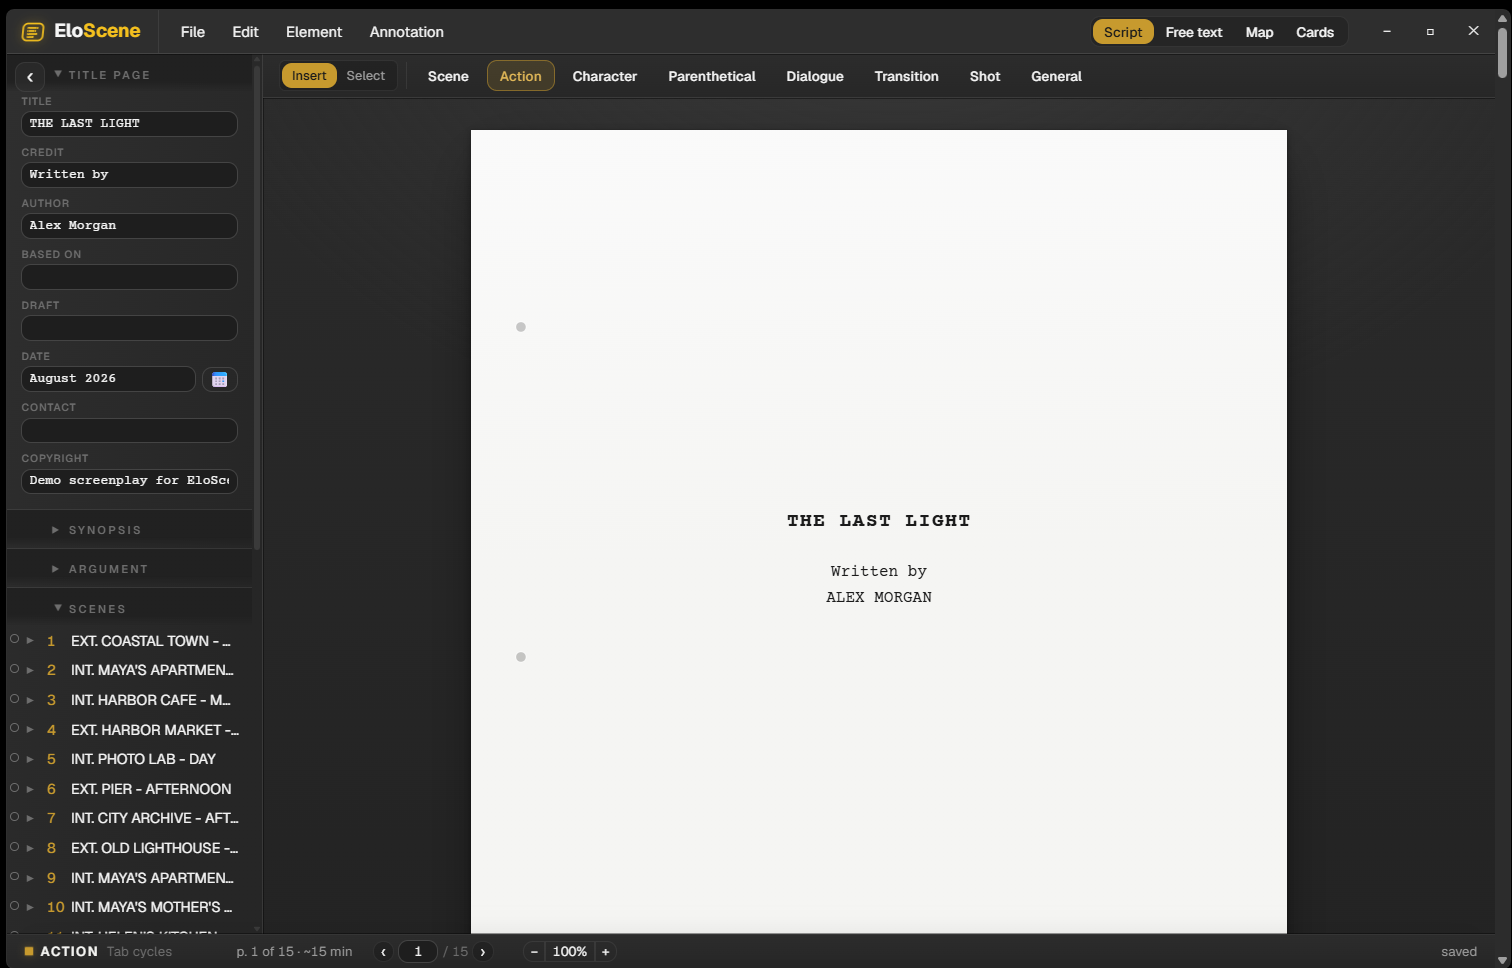Switch to Free text view
Image resolution: width=1512 pixels, height=968 pixels.
tap(1194, 32)
